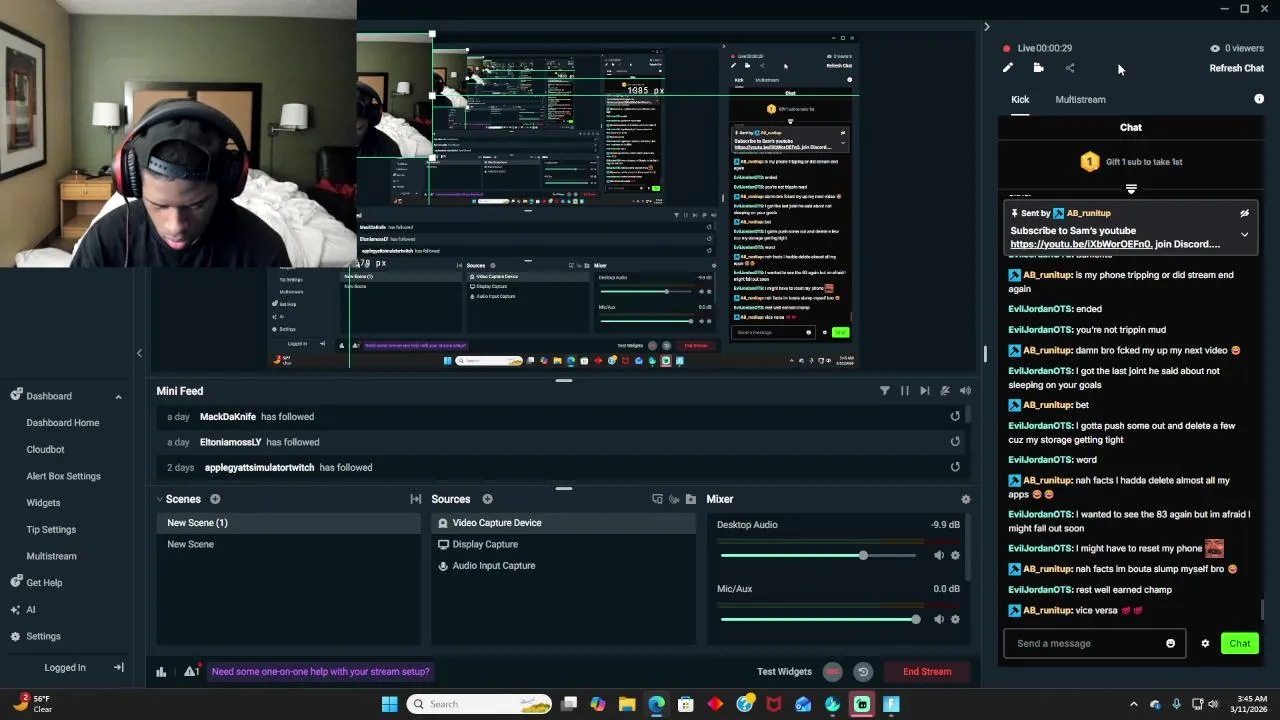Skip the current alert in Mini Feed
The width and height of the screenshot is (1280, 720).
925,391
